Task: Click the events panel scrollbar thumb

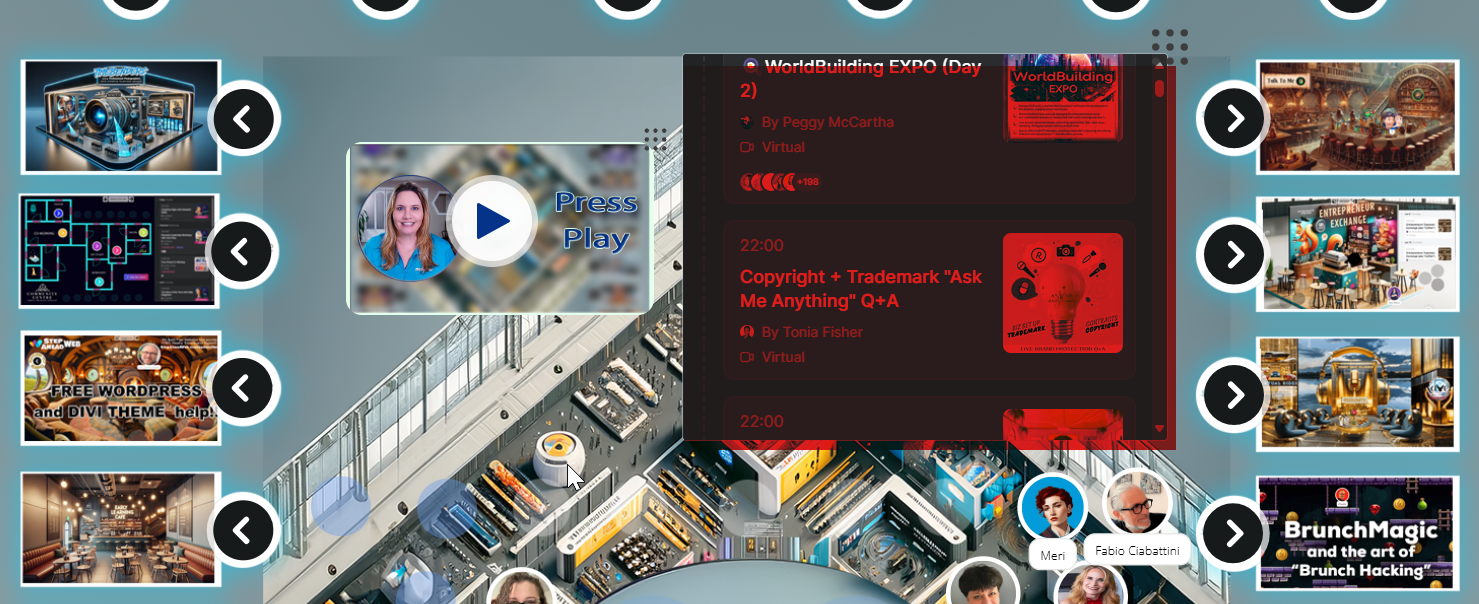Action: click(x=1160, y=88)
